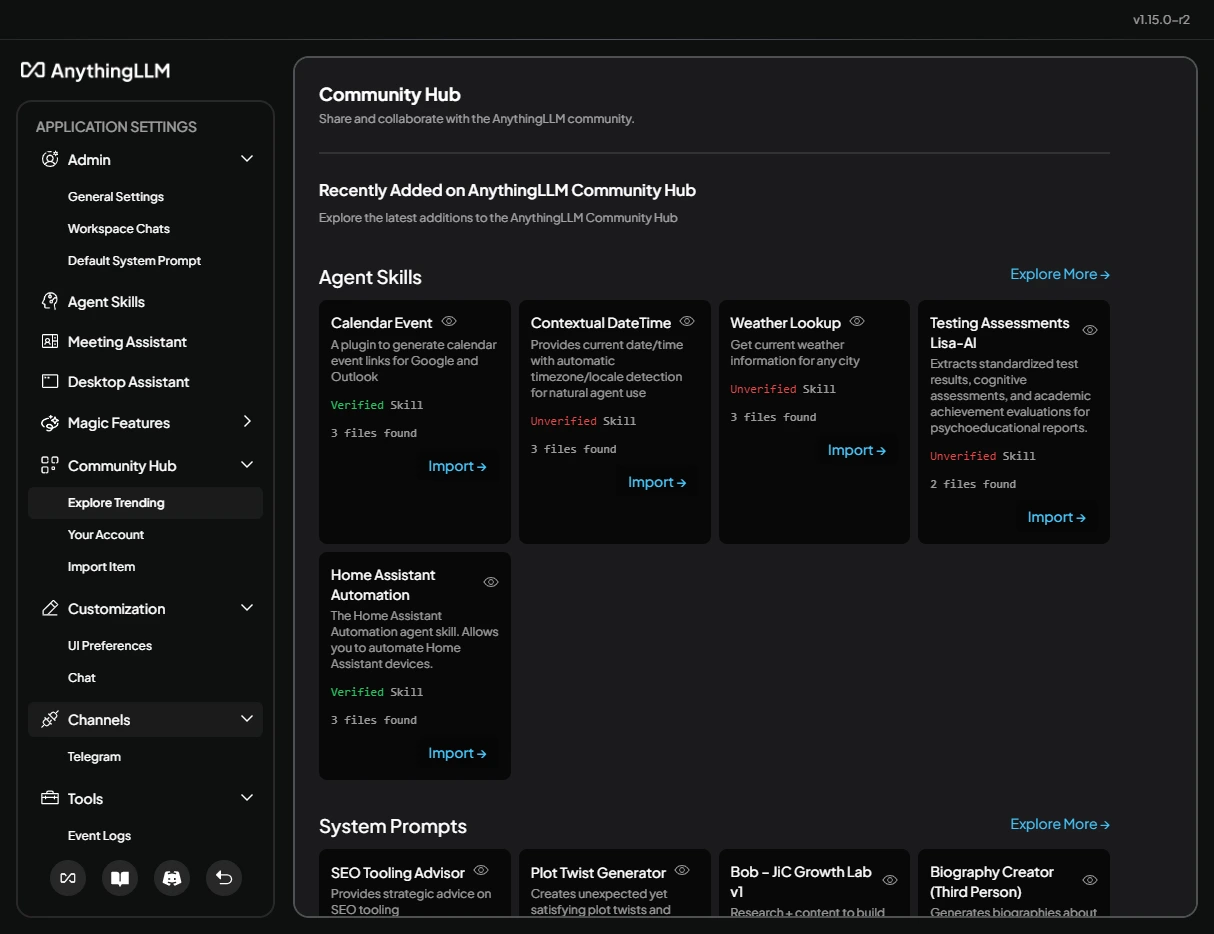Toggle eye icon on Contextual DateTime card
The height and width of the screenshot is (934, 1214).
(687, 321)
